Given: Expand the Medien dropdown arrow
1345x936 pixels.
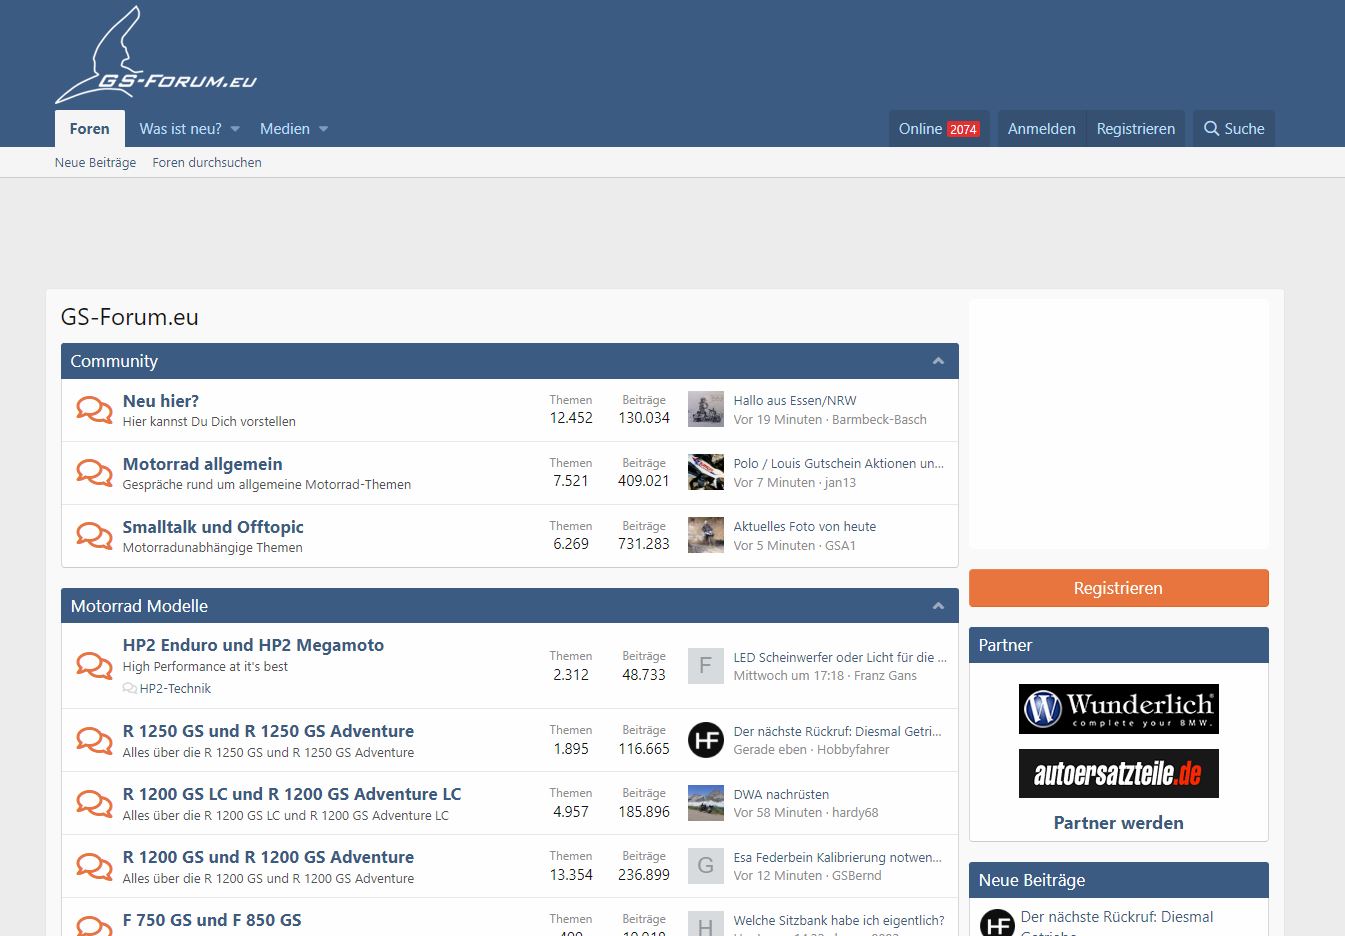Looking at the screenshot, I should coord(323,129).
